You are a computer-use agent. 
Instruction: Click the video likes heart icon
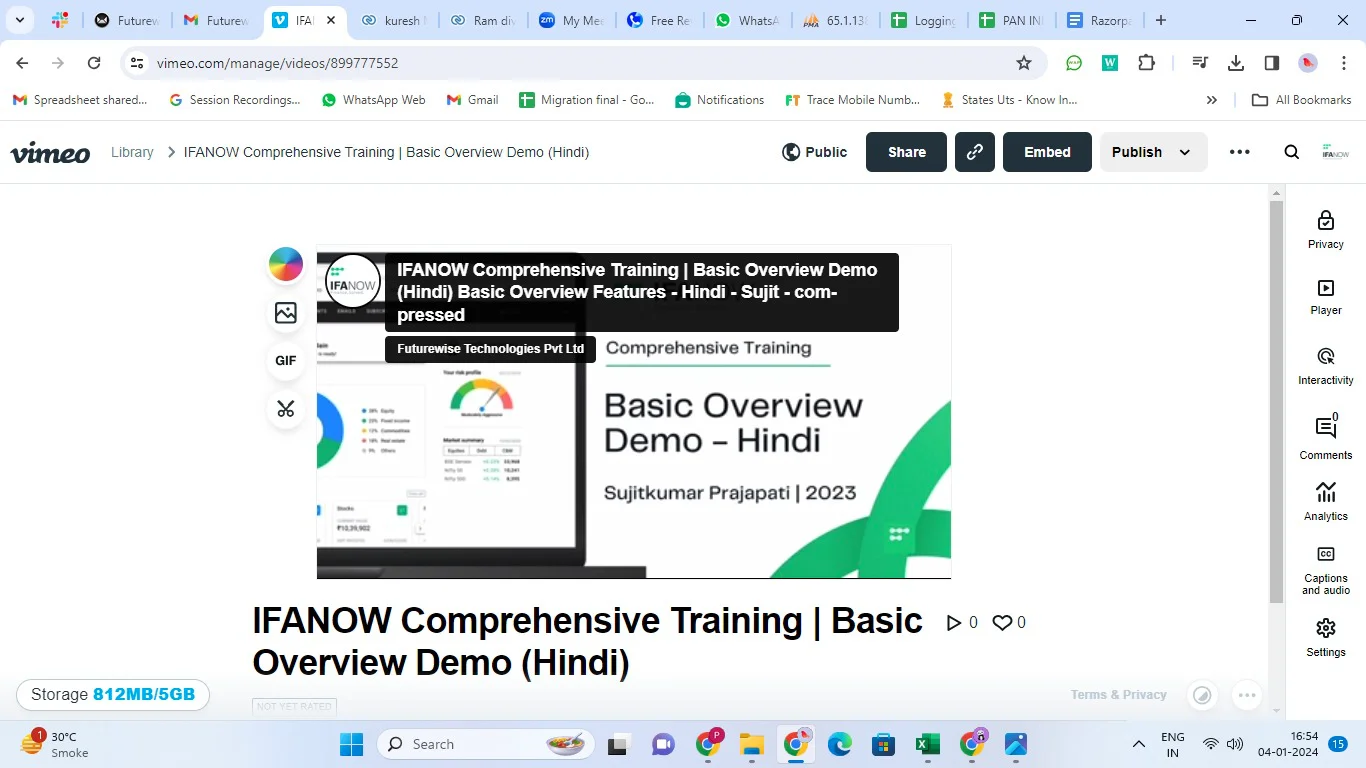[x=1002, y=622]
